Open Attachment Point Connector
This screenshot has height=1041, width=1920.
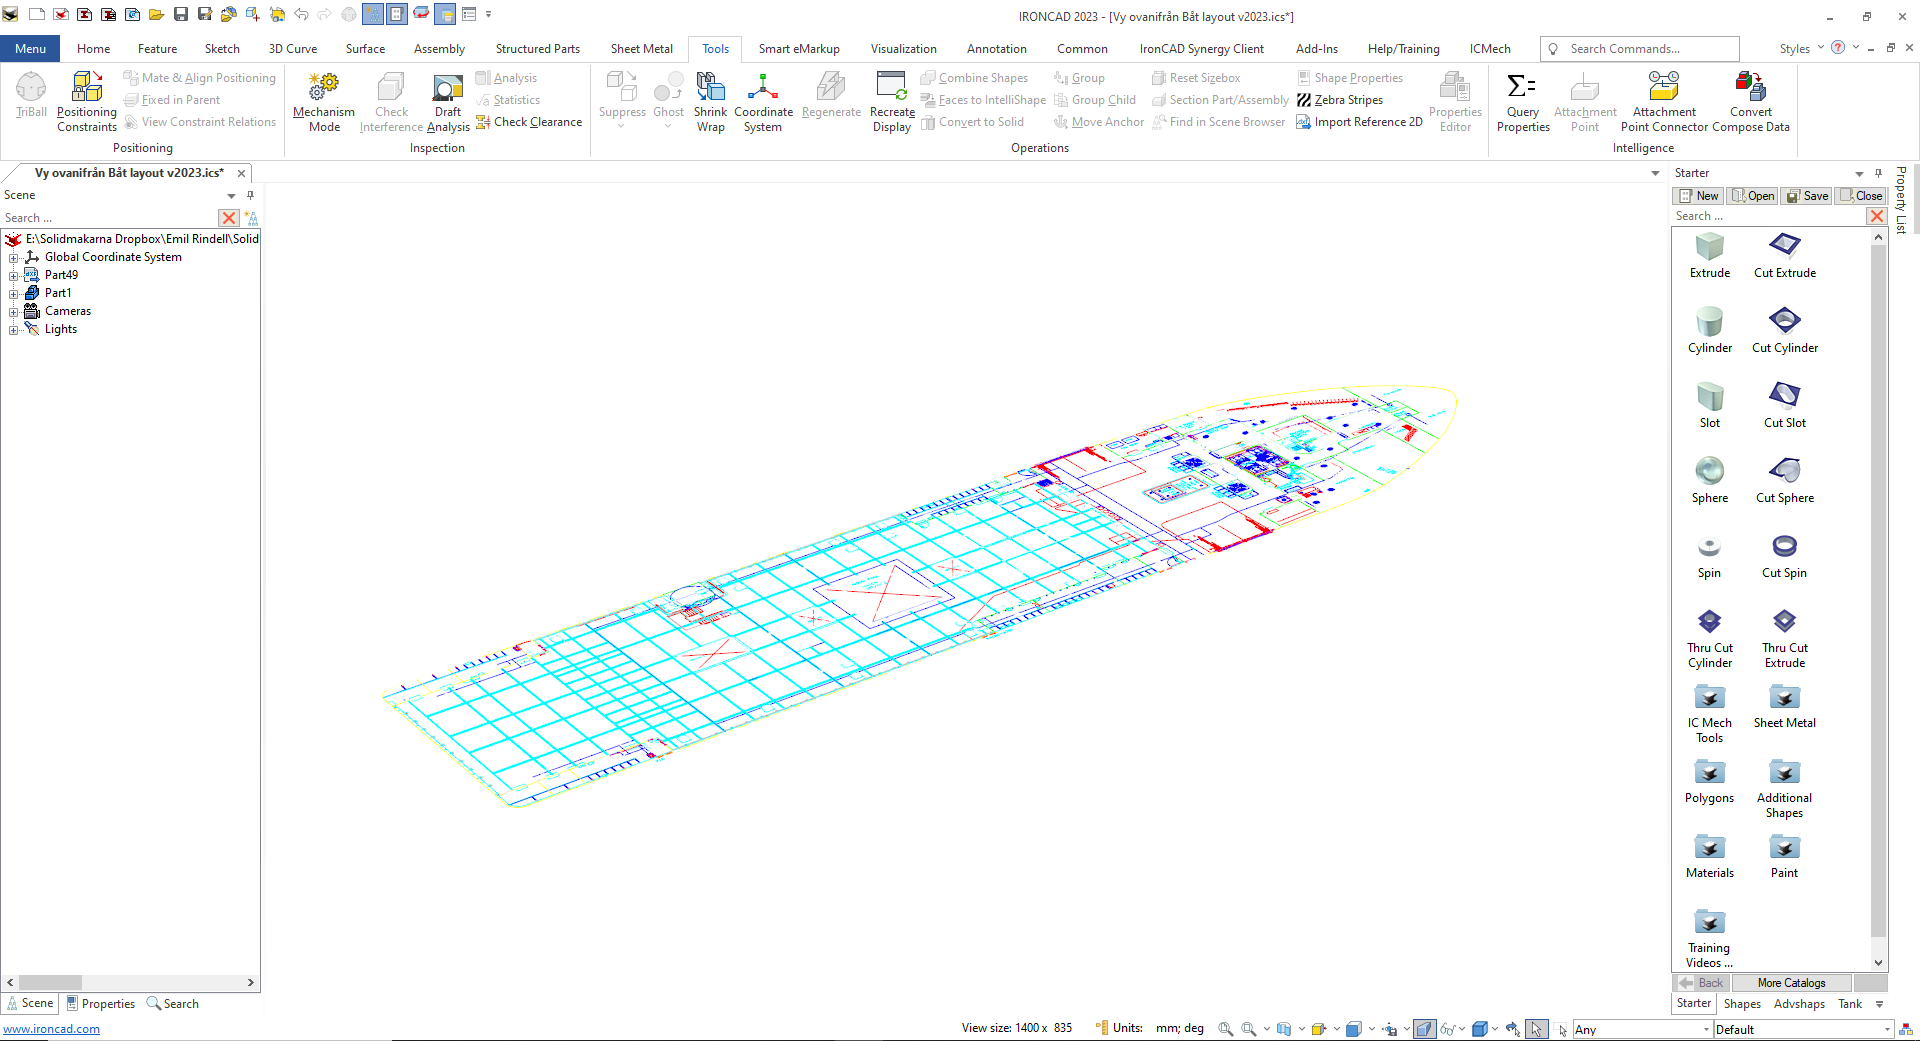[x=1664, y=102]
